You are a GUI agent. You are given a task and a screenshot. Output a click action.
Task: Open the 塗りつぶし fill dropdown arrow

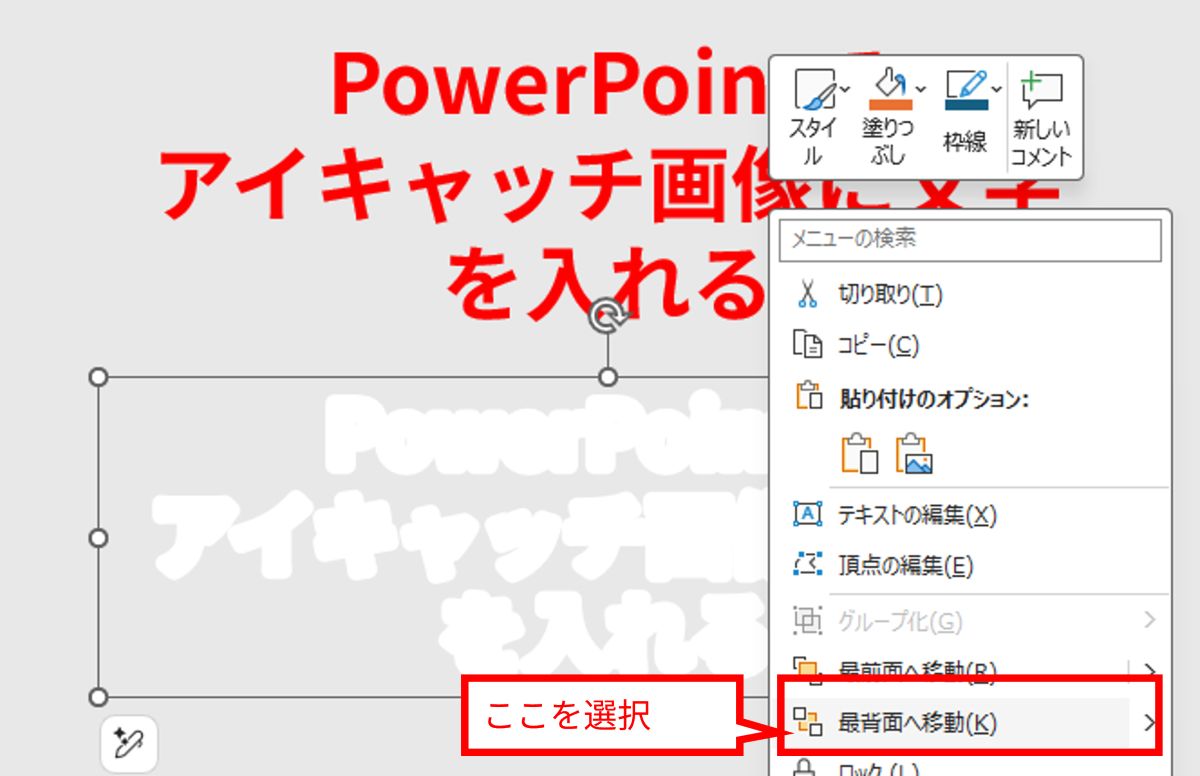(x=921, y=90)
